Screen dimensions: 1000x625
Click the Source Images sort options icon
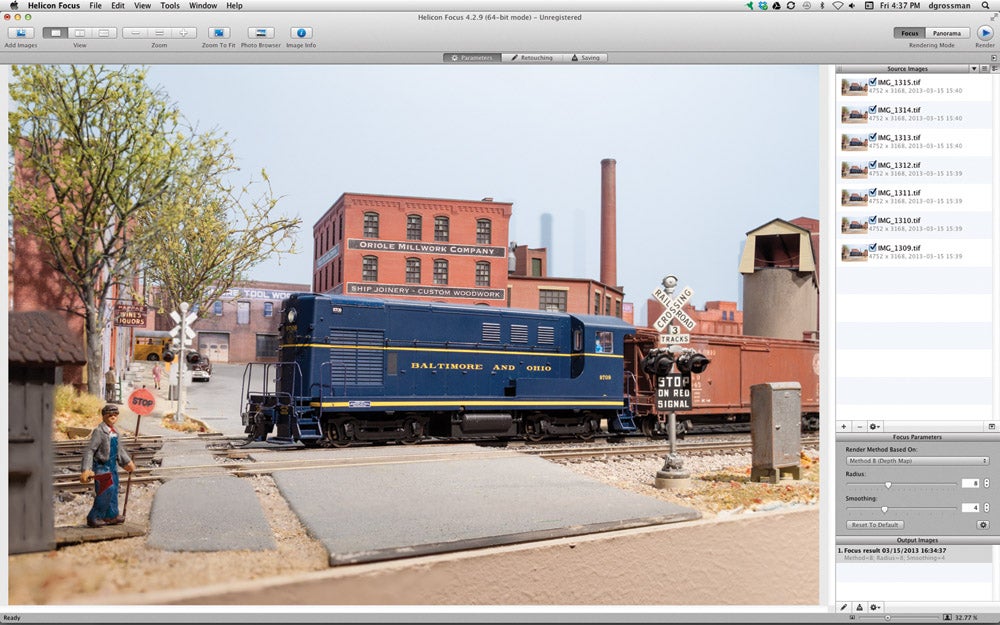(994, 68)
